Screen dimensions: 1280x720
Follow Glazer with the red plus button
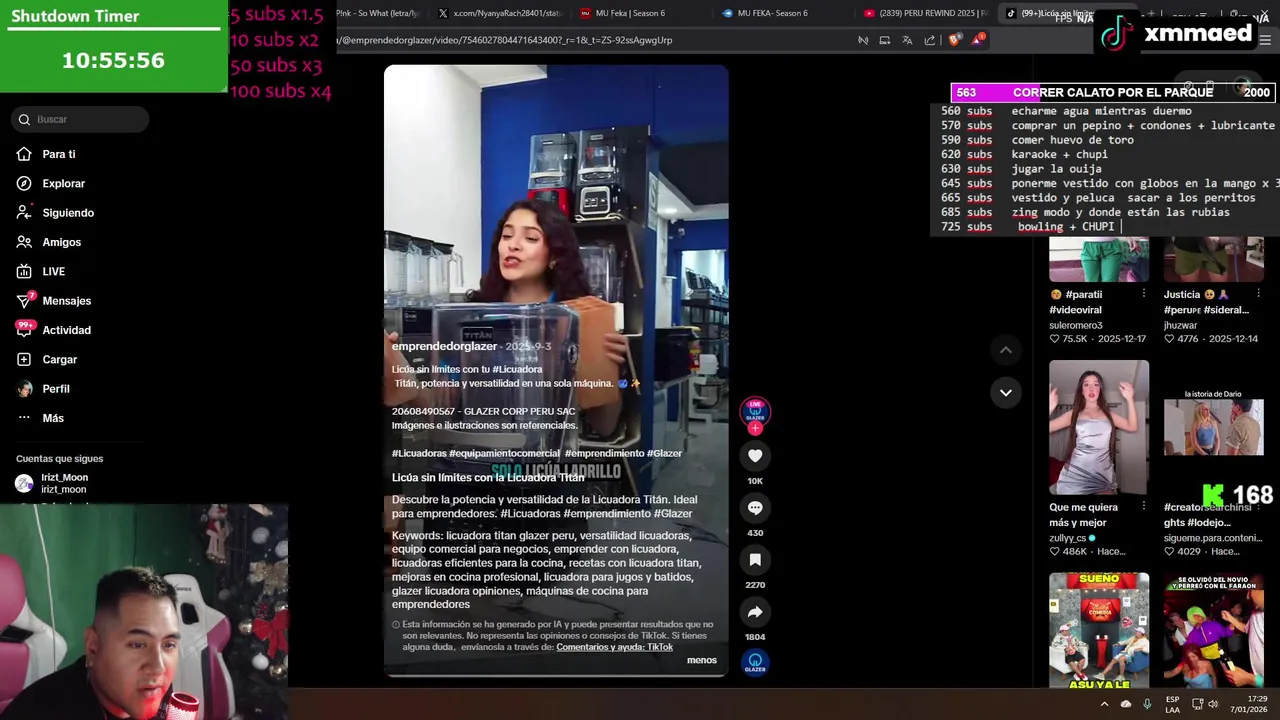click(755, 428)
